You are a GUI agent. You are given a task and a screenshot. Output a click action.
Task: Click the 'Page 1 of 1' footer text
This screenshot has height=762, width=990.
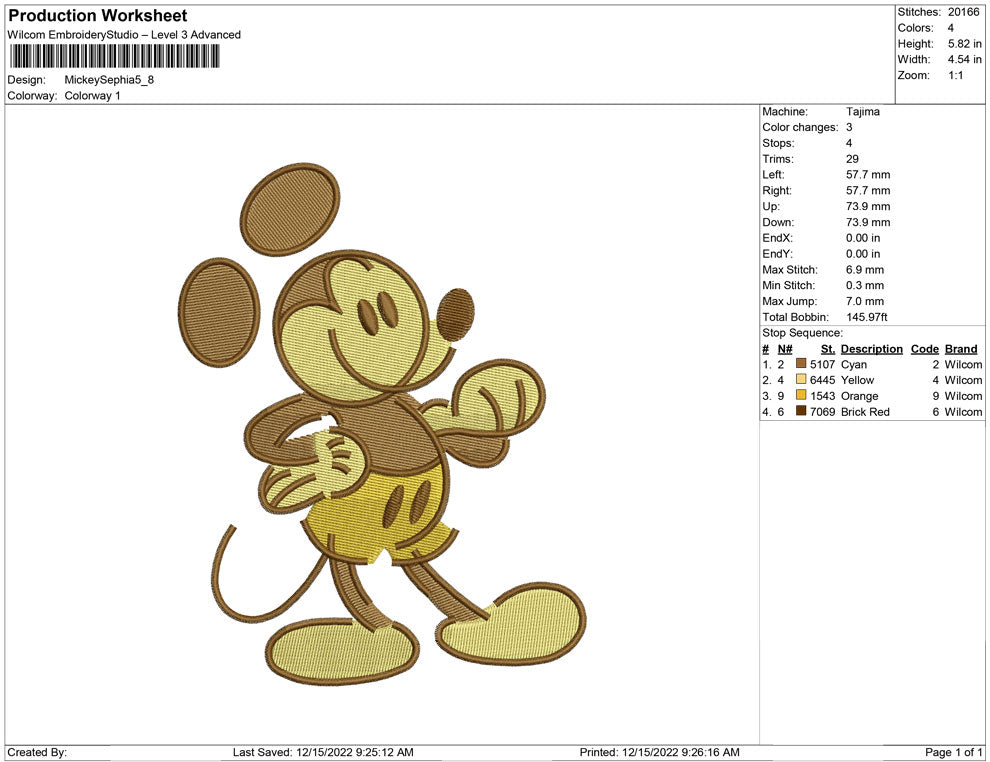click(x=953, y=752)
